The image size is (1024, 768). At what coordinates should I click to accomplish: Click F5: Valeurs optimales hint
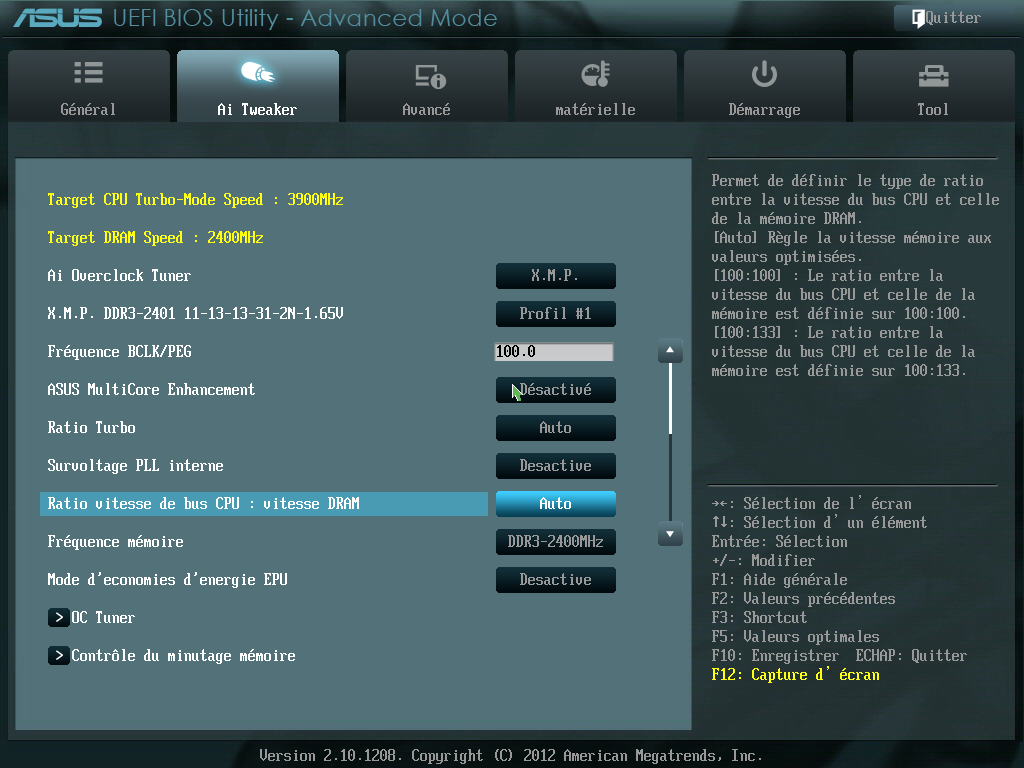[795, 637]
